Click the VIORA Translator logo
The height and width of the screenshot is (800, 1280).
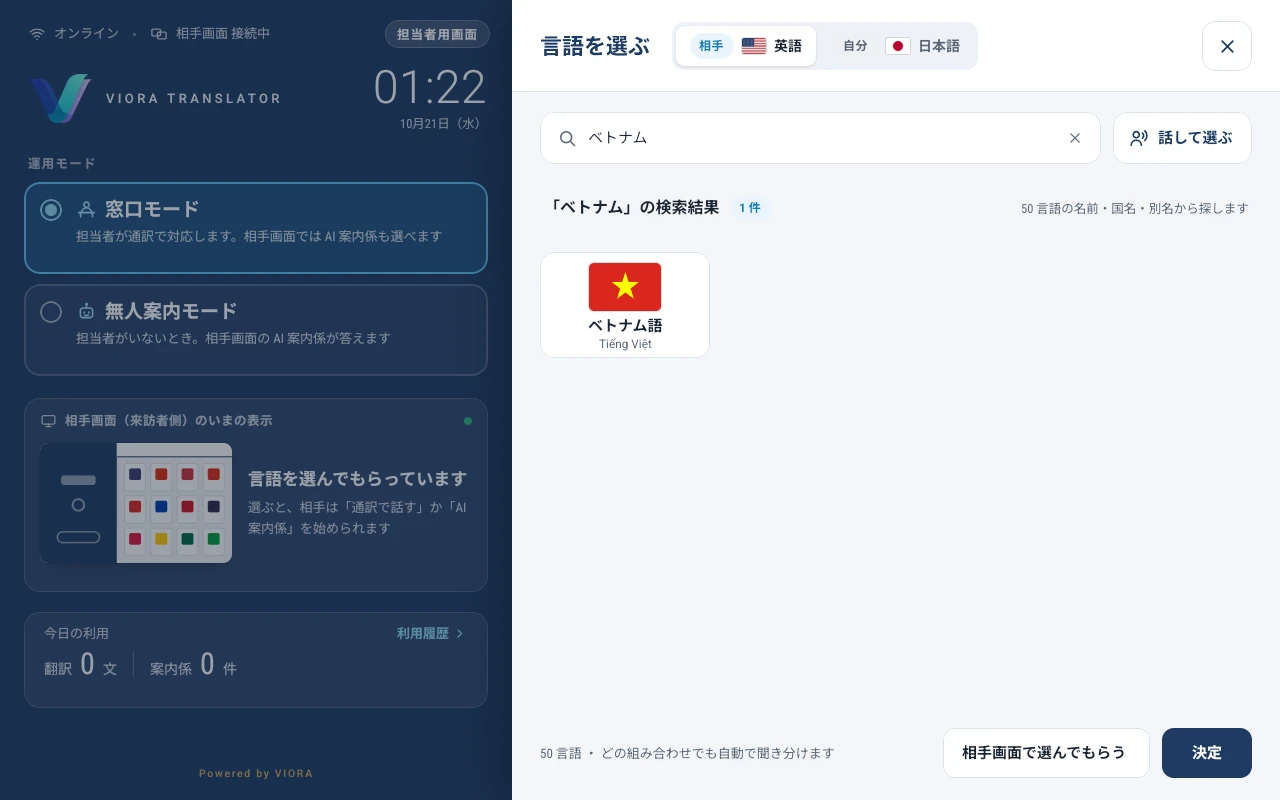pyautogui.click(x=61, y=98)
